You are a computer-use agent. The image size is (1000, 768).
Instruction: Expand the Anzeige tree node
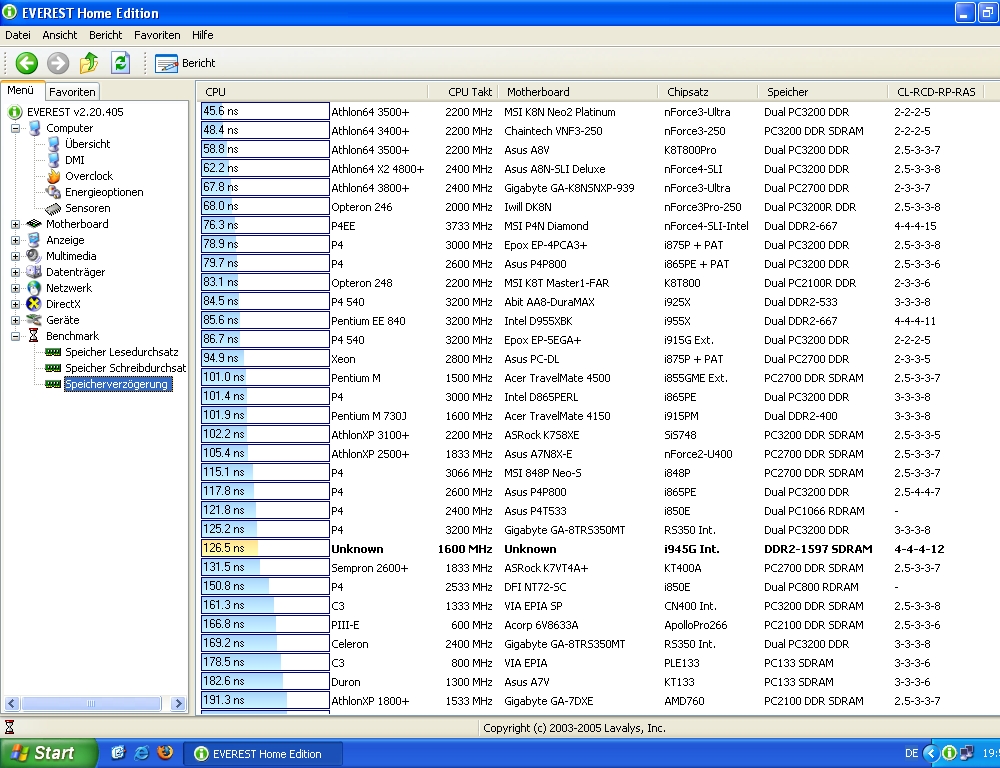(x=15, y=240)
